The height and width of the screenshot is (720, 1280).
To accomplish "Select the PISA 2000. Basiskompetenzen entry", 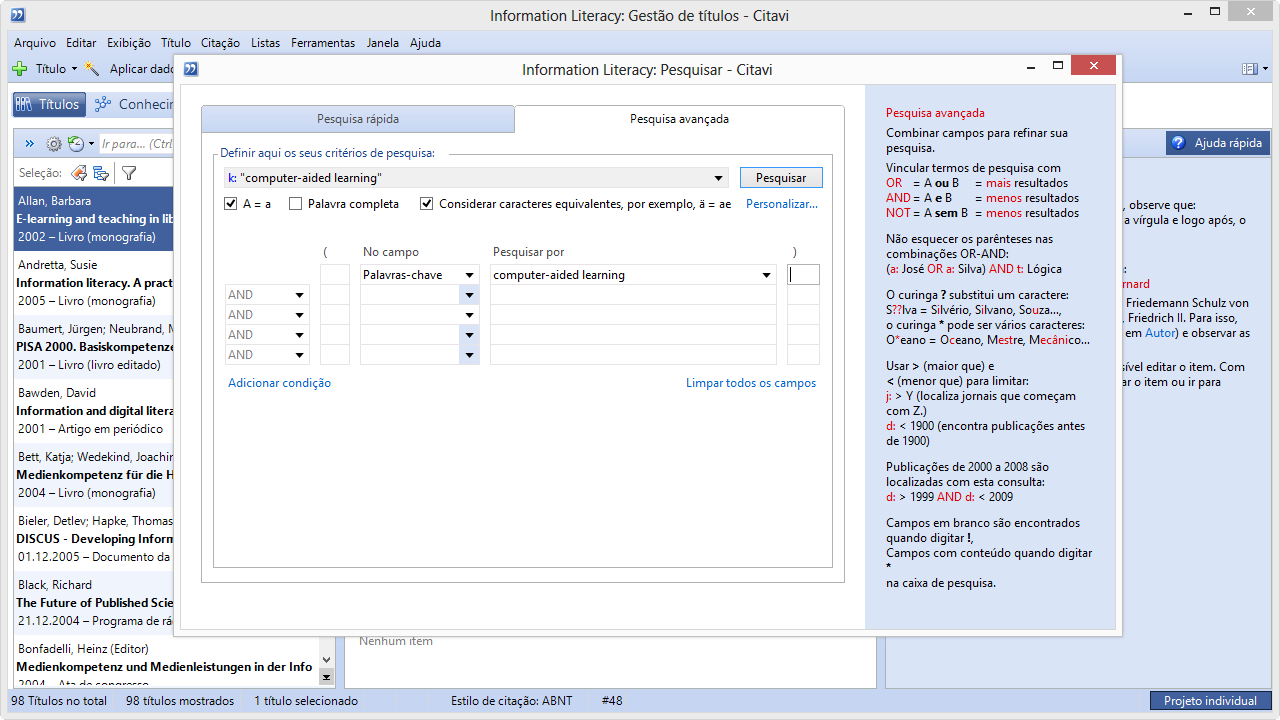I will (x=94, y=347).
